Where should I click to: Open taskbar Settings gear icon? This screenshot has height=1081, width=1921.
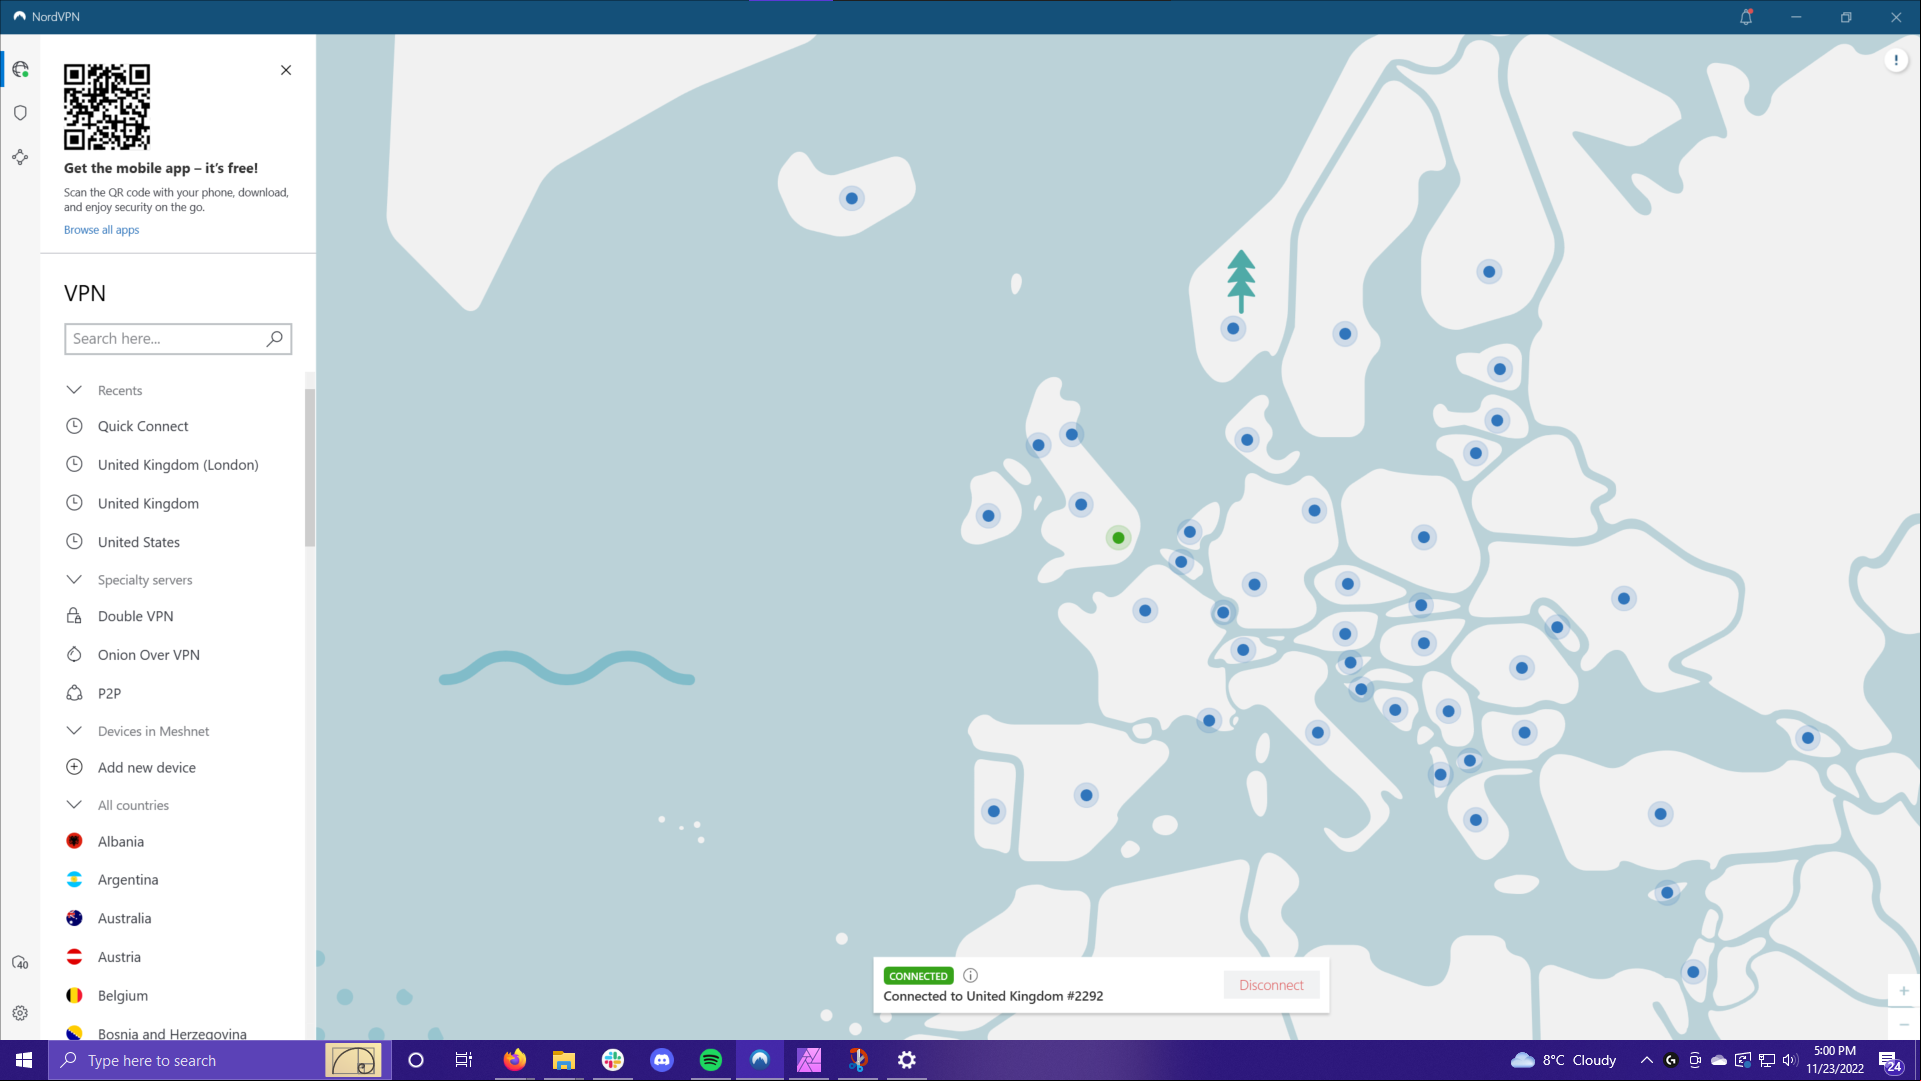coord(906,1060)
